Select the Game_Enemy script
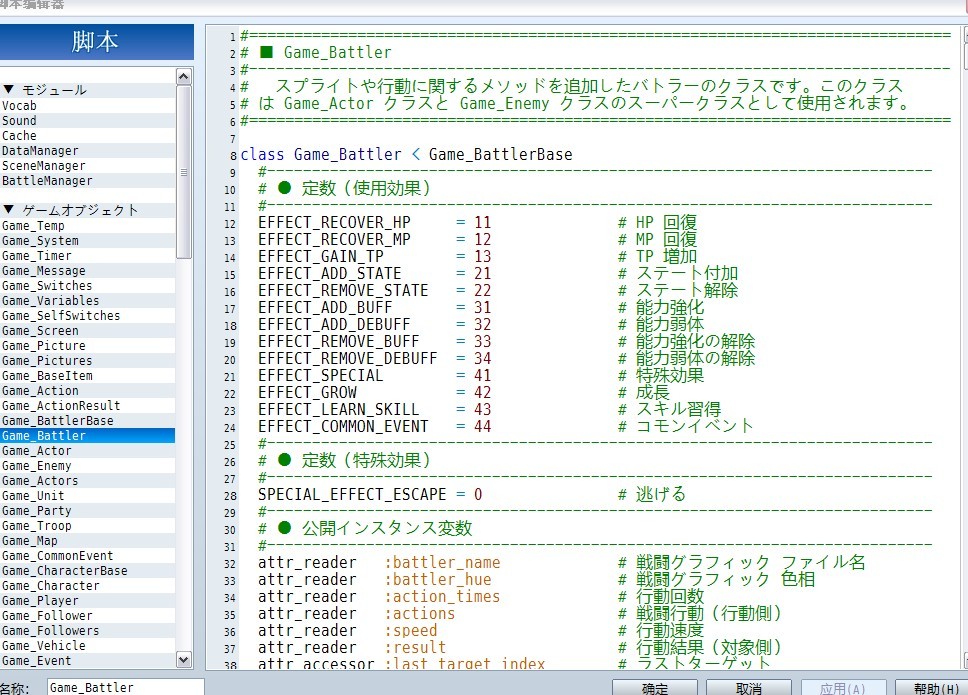Viewport: 968px width, 695px height. [x=88, y=465]
